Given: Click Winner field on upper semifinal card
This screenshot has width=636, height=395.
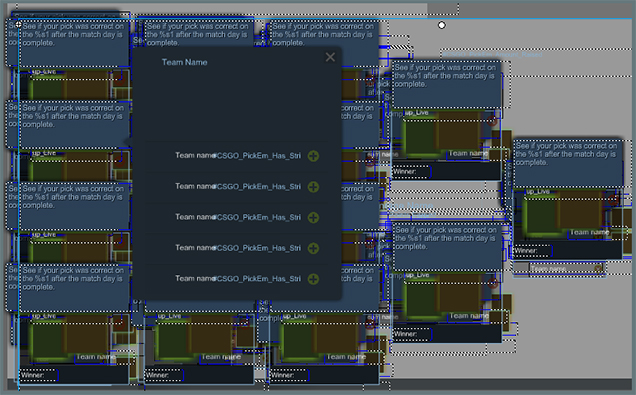Looking at the screenshot, I should (411, 172).
